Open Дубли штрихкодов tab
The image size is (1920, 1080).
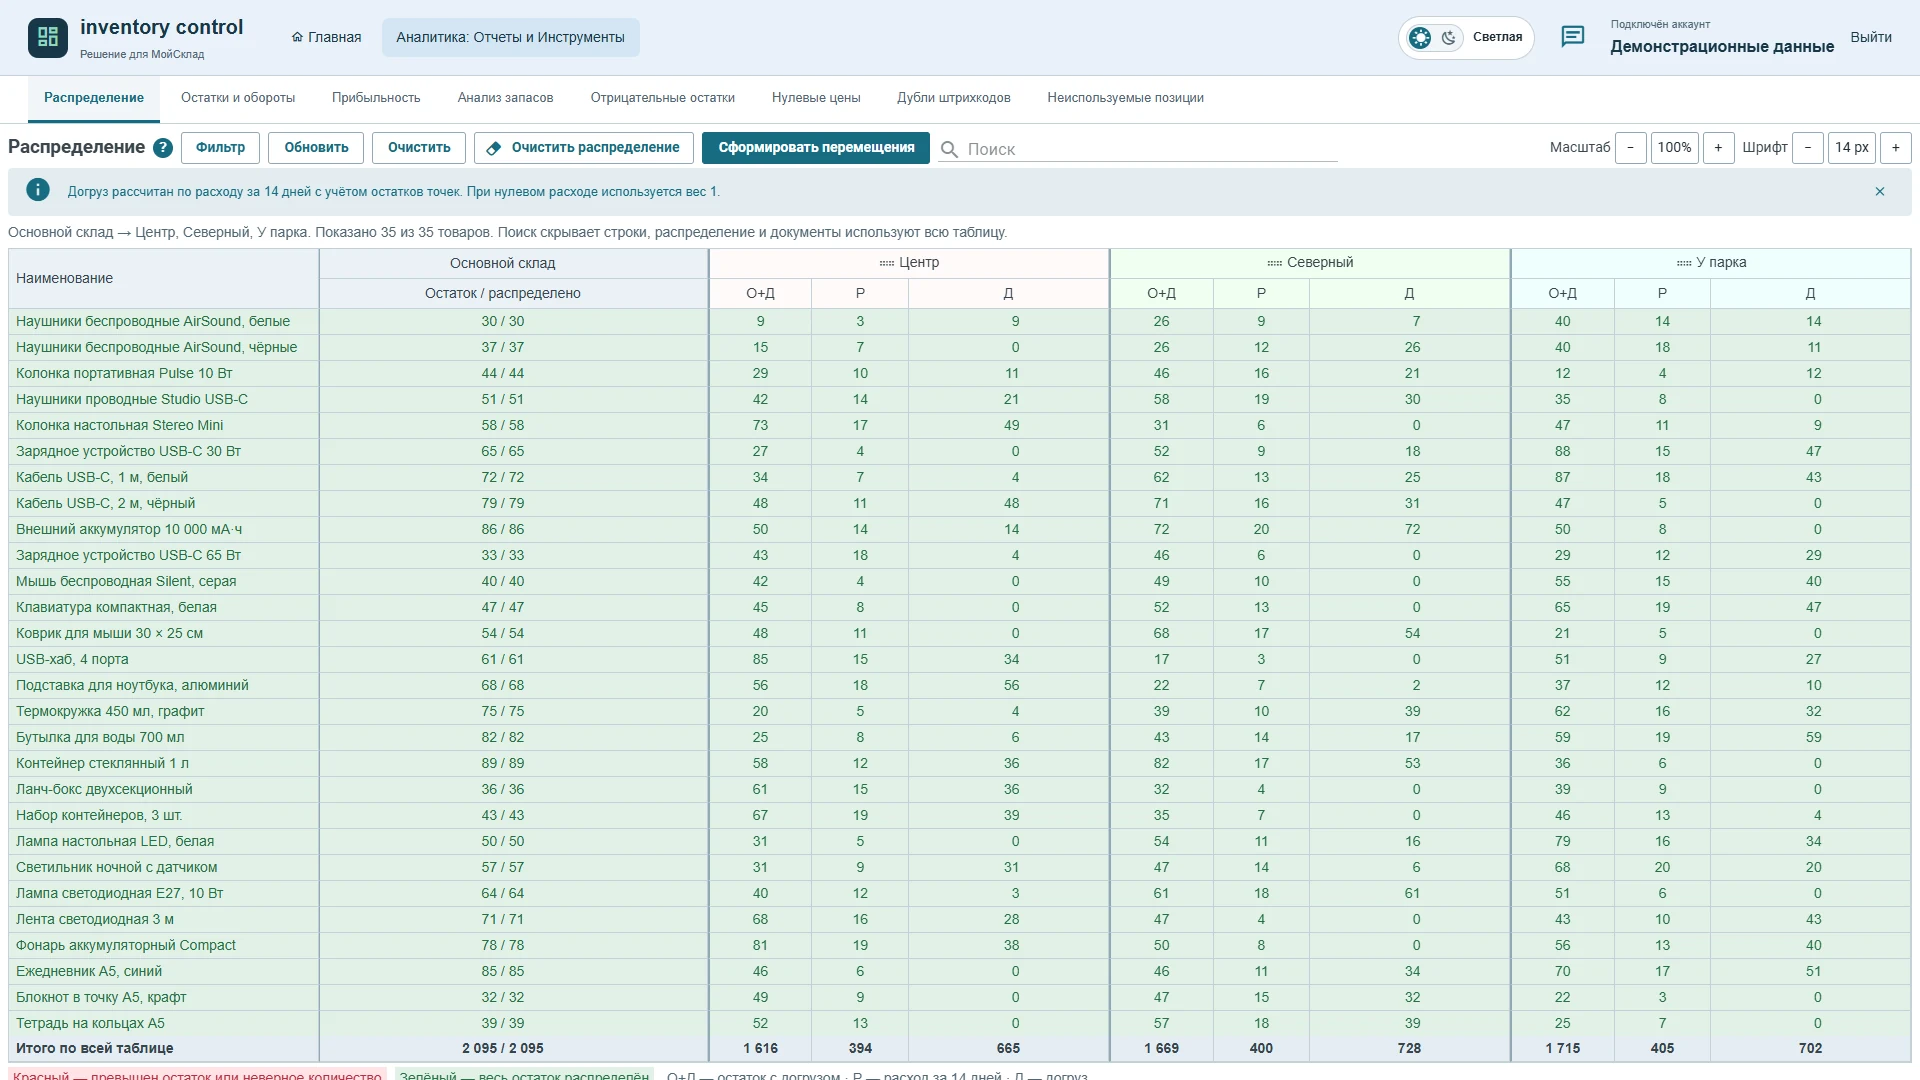(953, 98)
